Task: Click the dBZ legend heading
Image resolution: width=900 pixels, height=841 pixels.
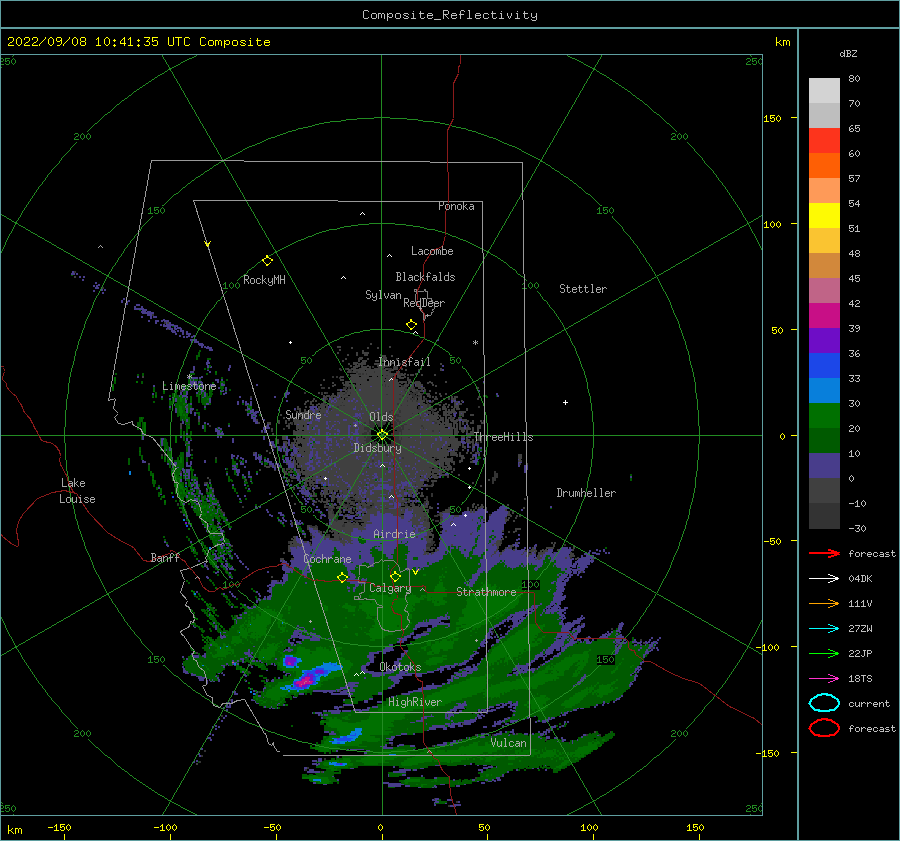Action: click(848, 53)
